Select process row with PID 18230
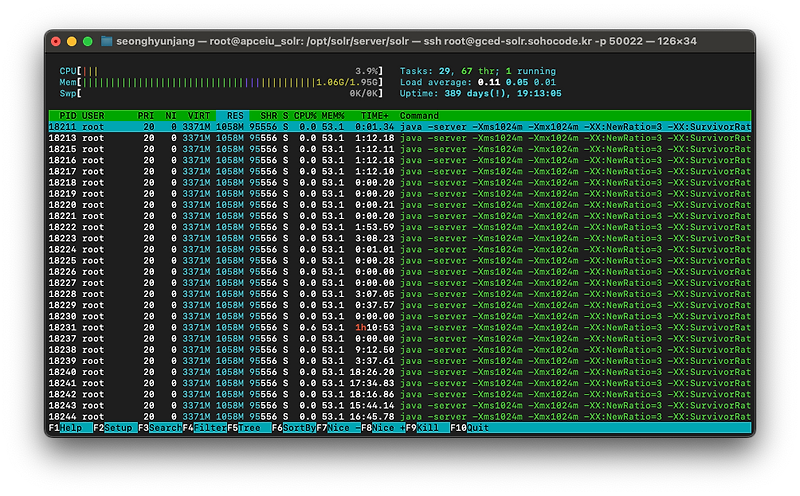The height and width of the screenshot is (496, 800). coord(399,316)
